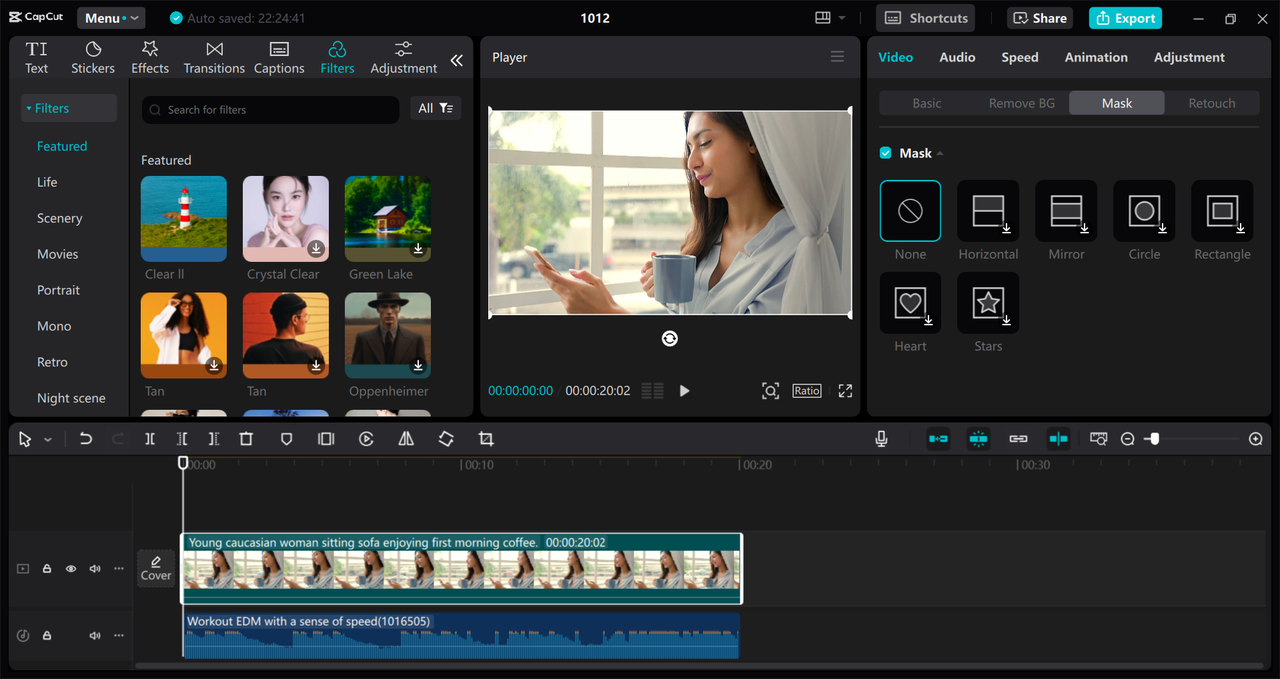Click the mirror flip icon in timeline toolbar
The height and width of the screenshot is (679, 1280).
point(406,439)
